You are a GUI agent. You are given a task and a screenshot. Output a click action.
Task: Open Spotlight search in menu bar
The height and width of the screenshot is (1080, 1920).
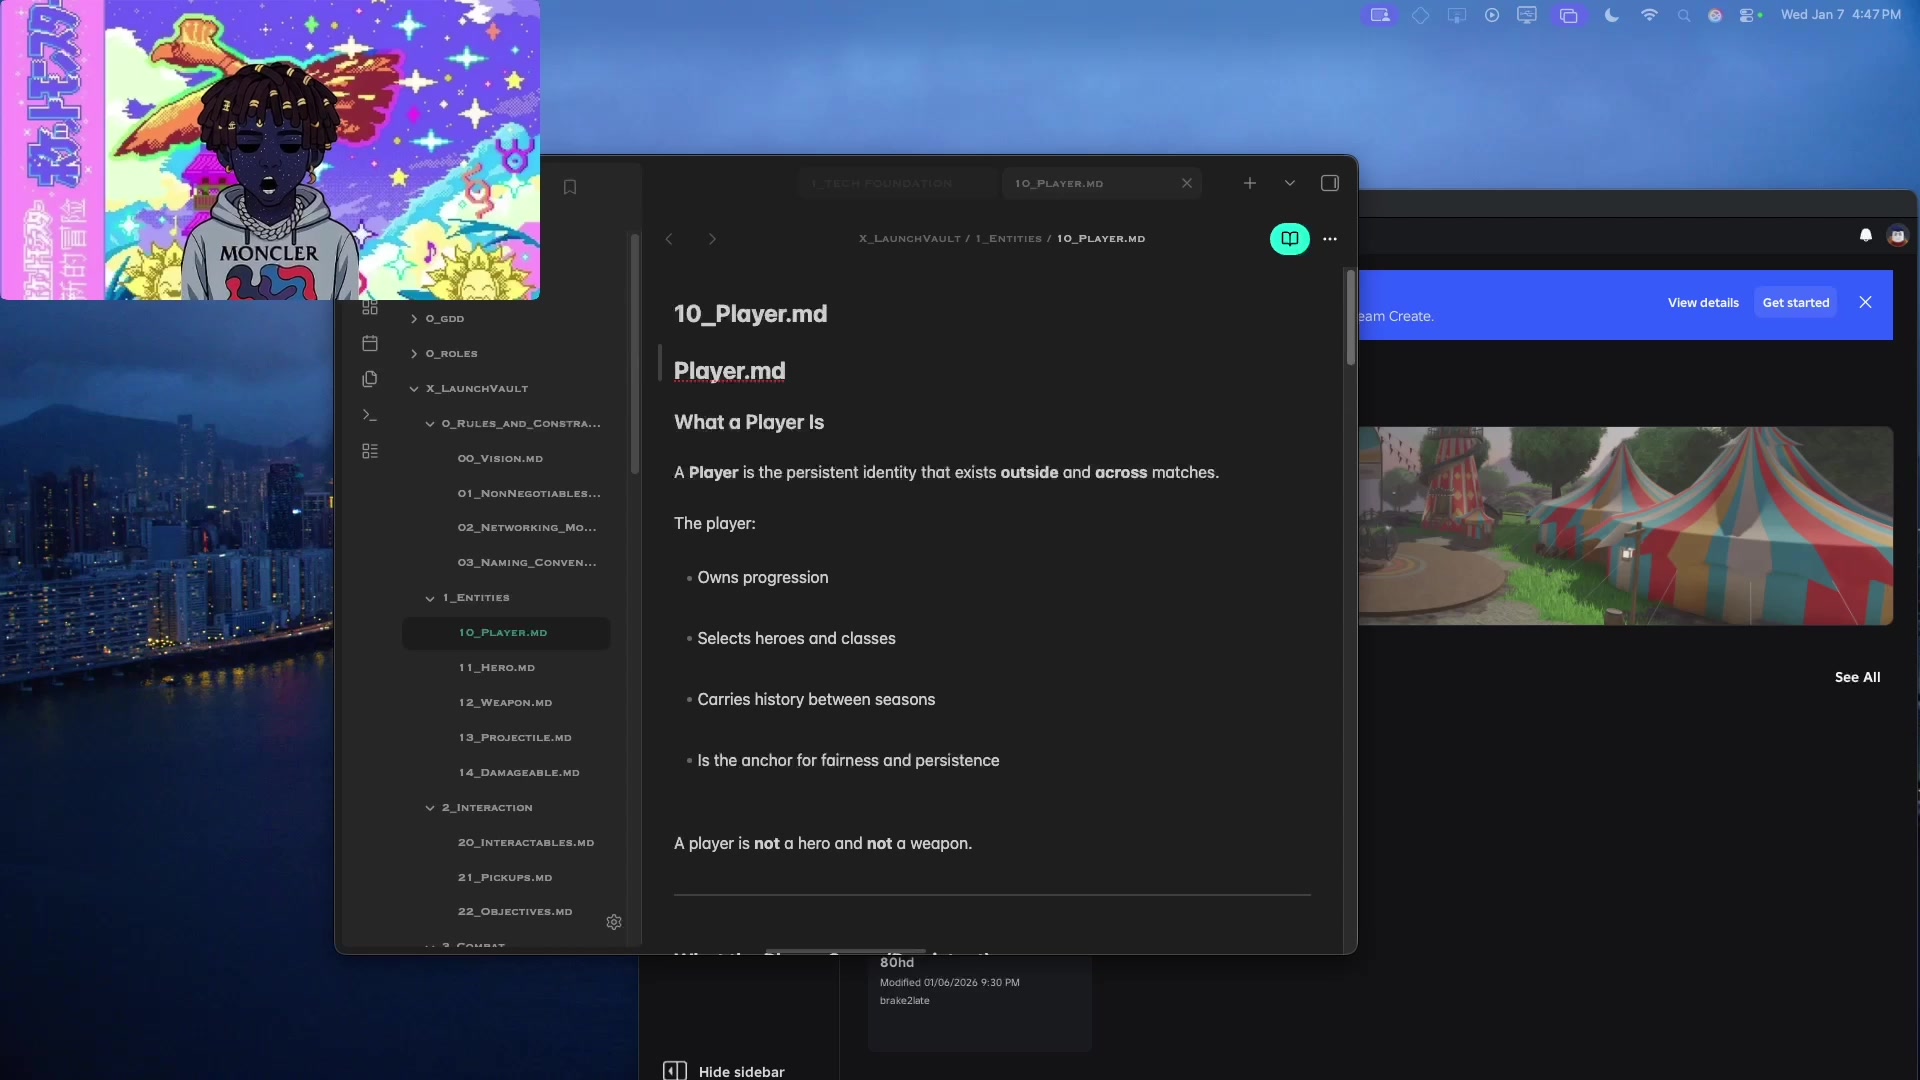click(1684, 16)
